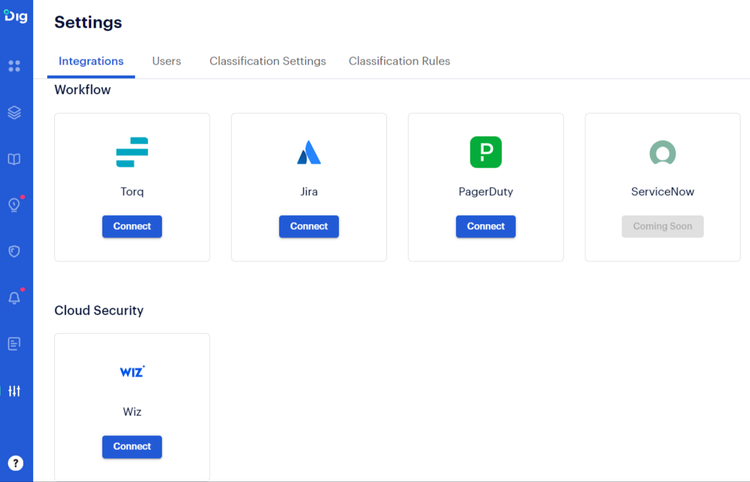Open the dashboard grid icon in sidebar
Image resolution: width=750 pixels, height=482 pixels.
click(14, 66)
